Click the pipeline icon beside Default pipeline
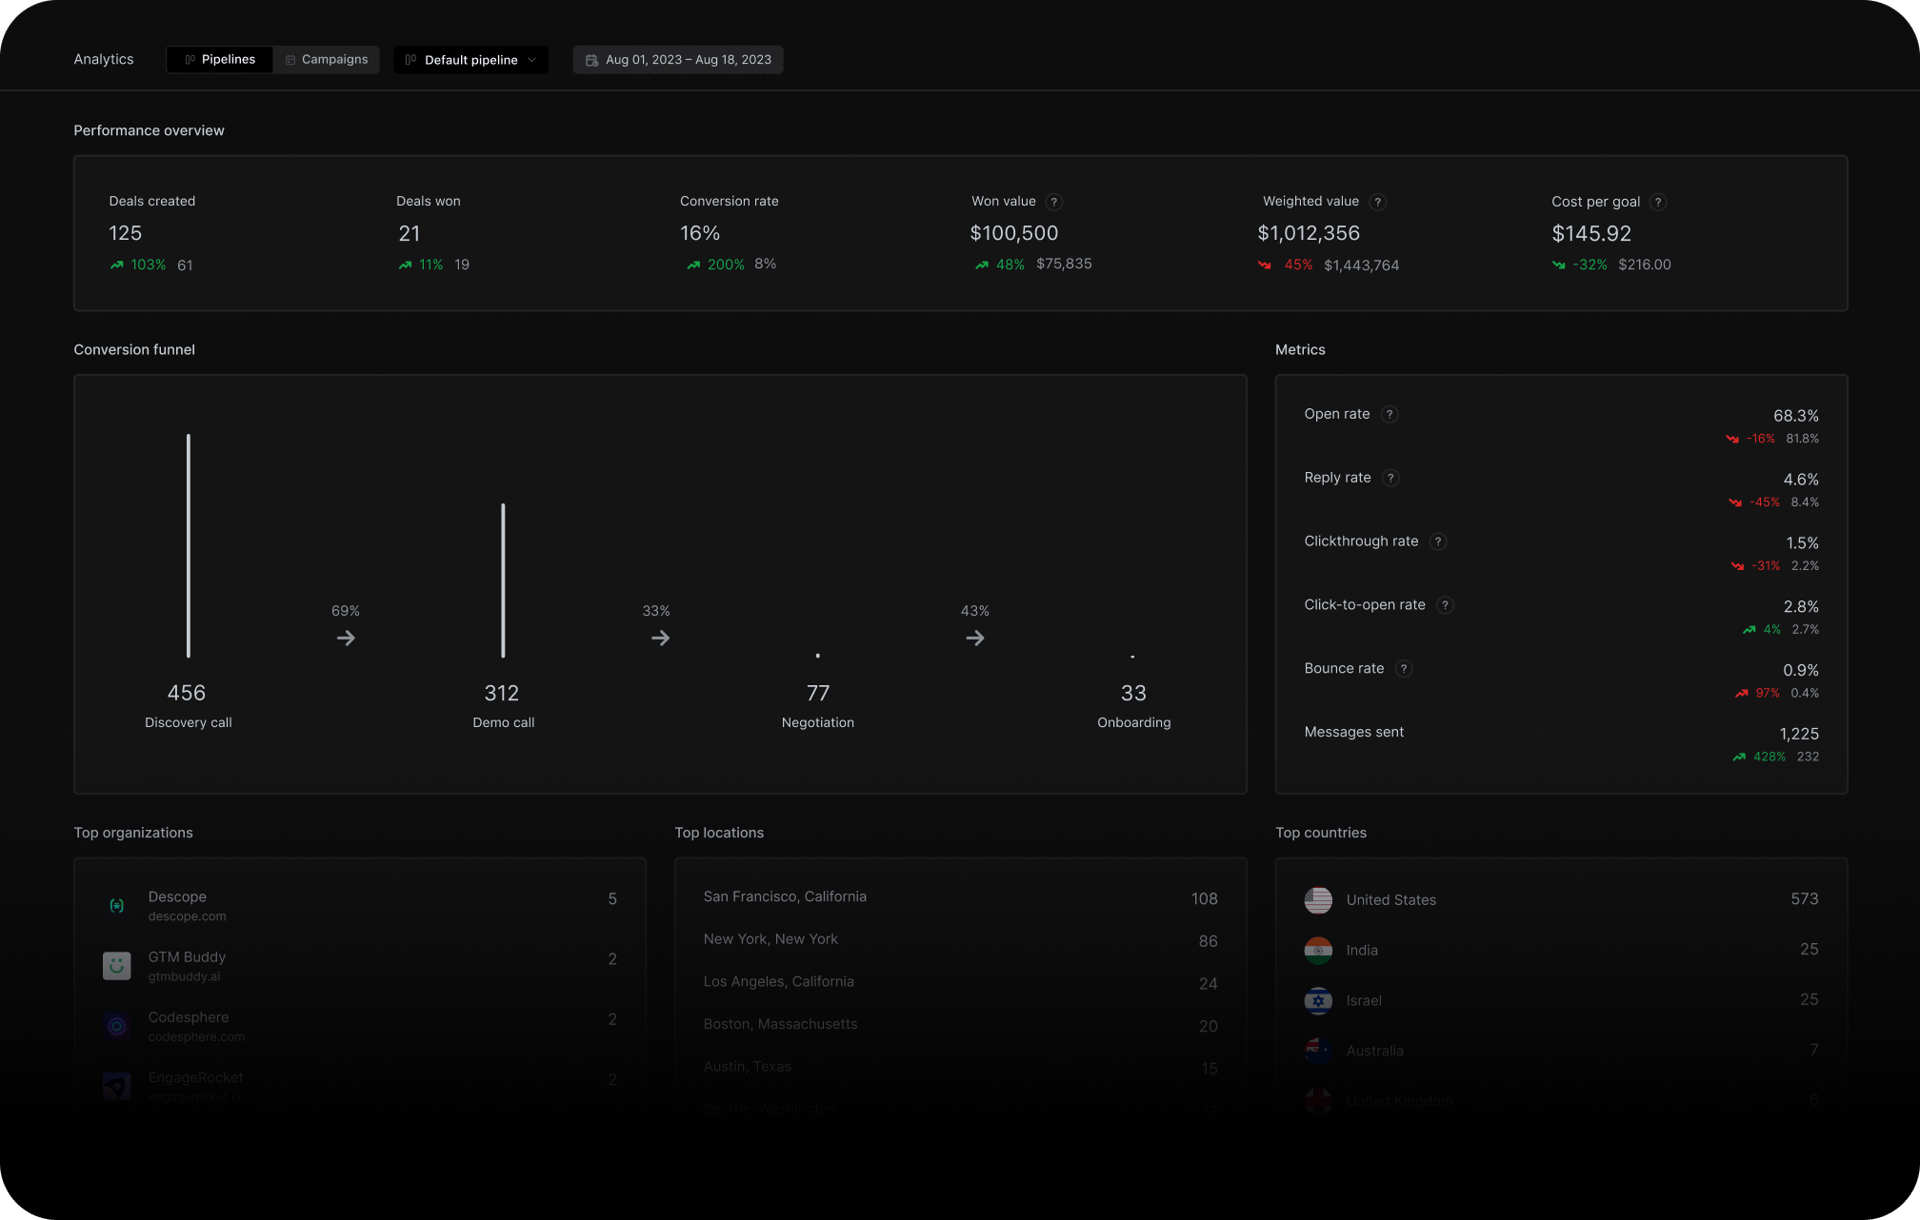Viewport: 1920px width, 1220px height. [x=411, y=60]
